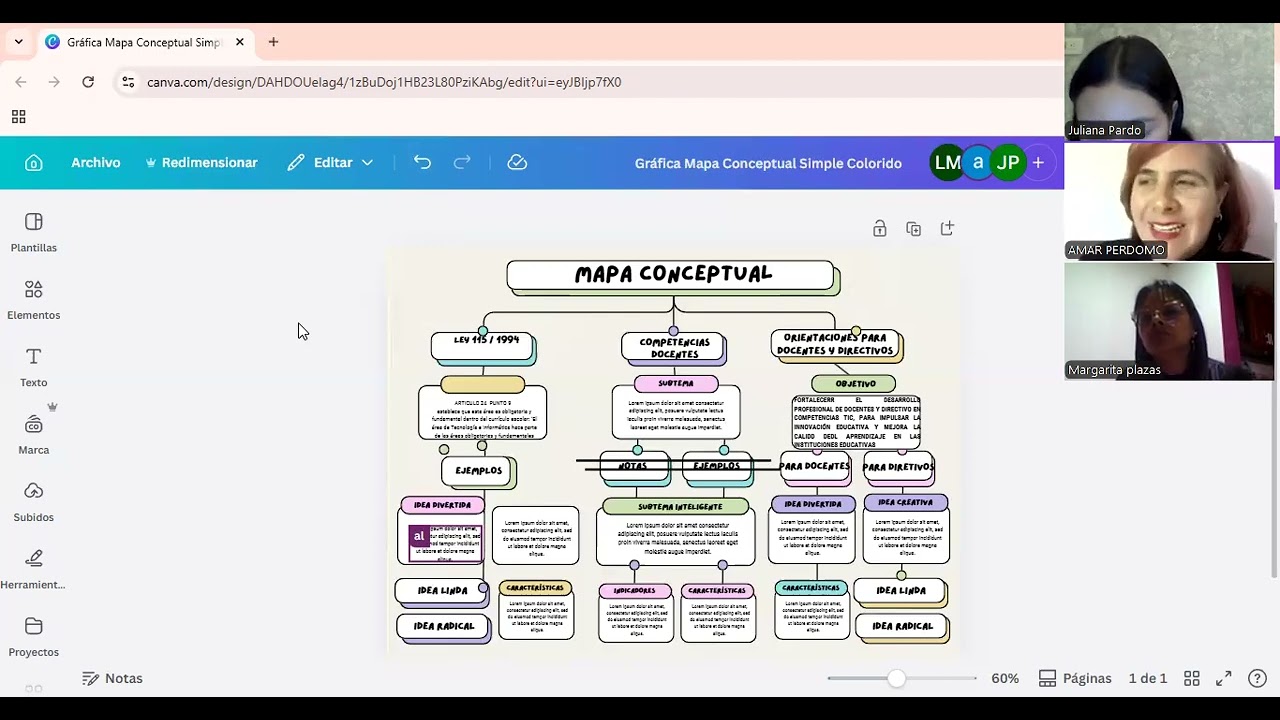Select the SUBTEMA pink label
The image size is (1280, 720).
coord(676,383)
